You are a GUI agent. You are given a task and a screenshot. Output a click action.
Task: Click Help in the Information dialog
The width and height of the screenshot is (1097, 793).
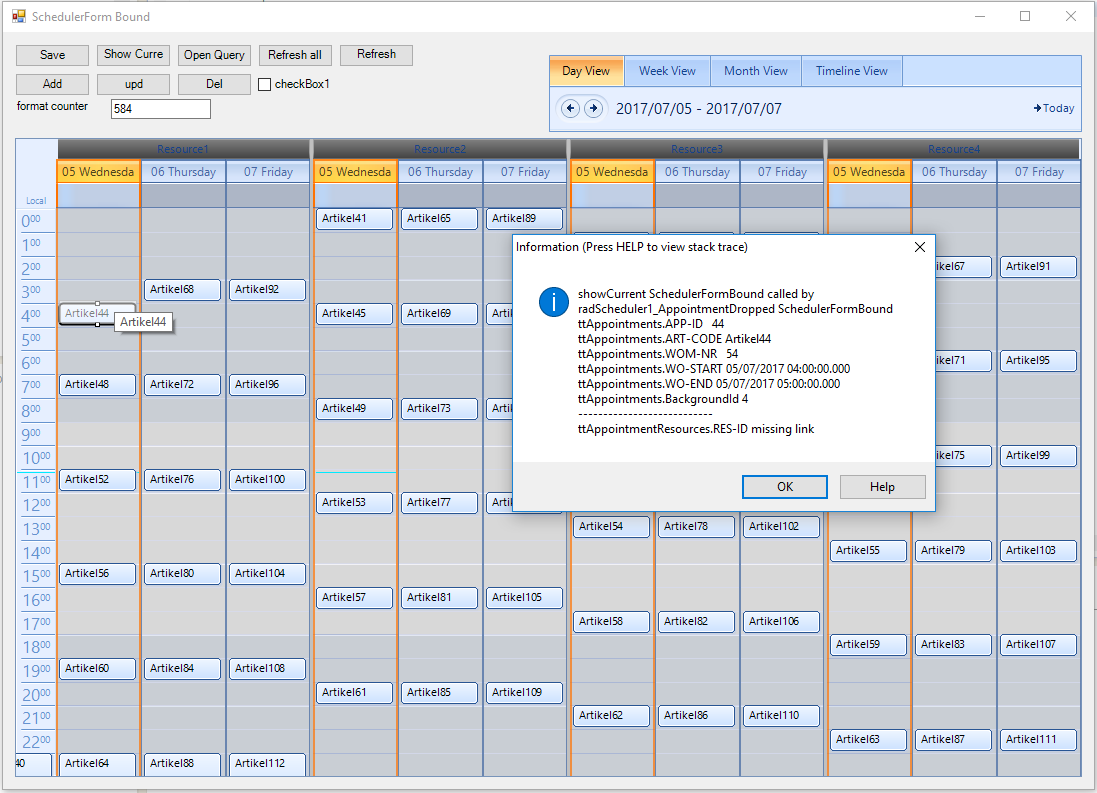coord(882,487)
